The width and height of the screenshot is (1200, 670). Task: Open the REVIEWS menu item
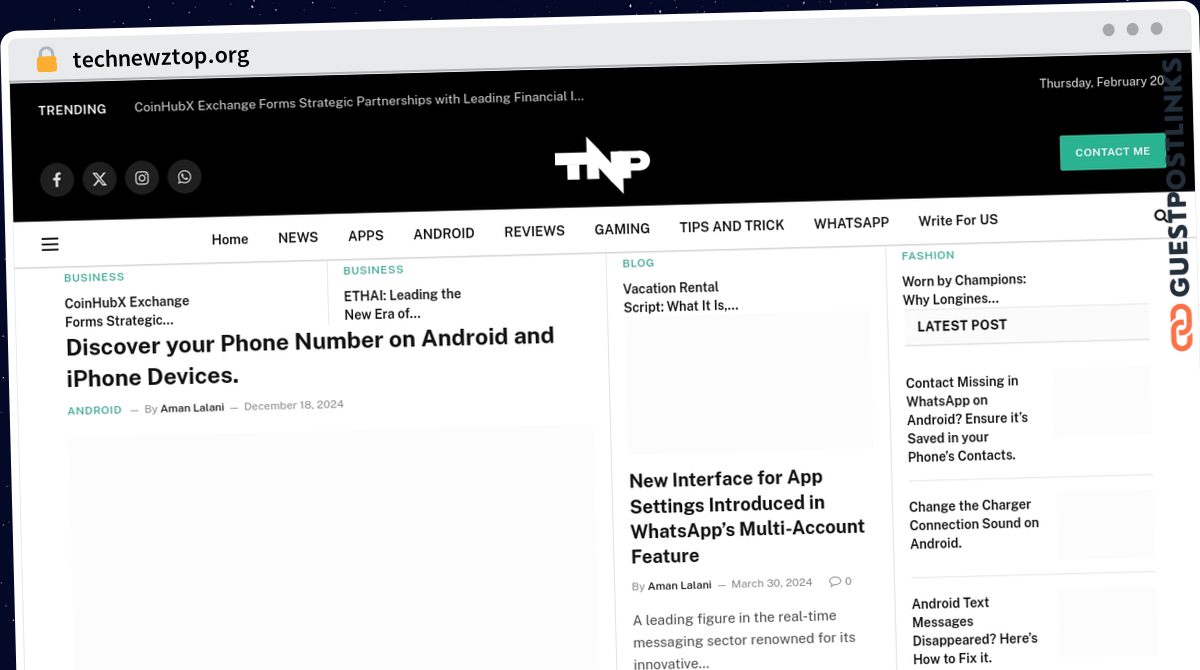[534, 231]
